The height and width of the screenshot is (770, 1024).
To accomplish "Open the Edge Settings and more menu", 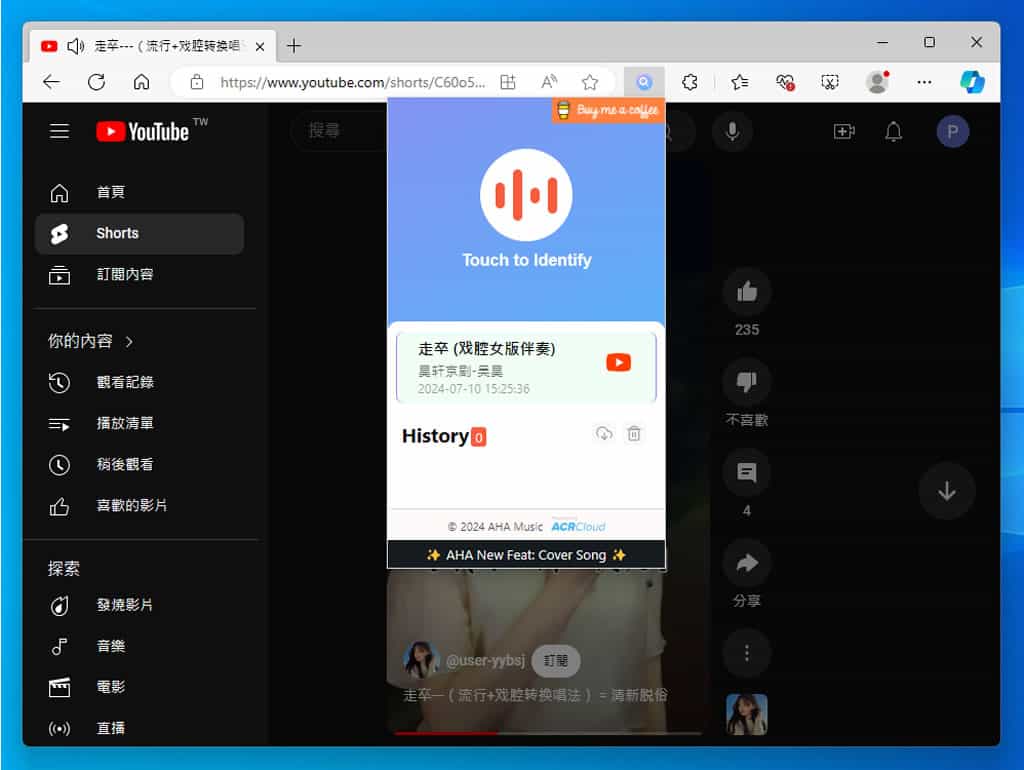I will click(x=924, y=82).
